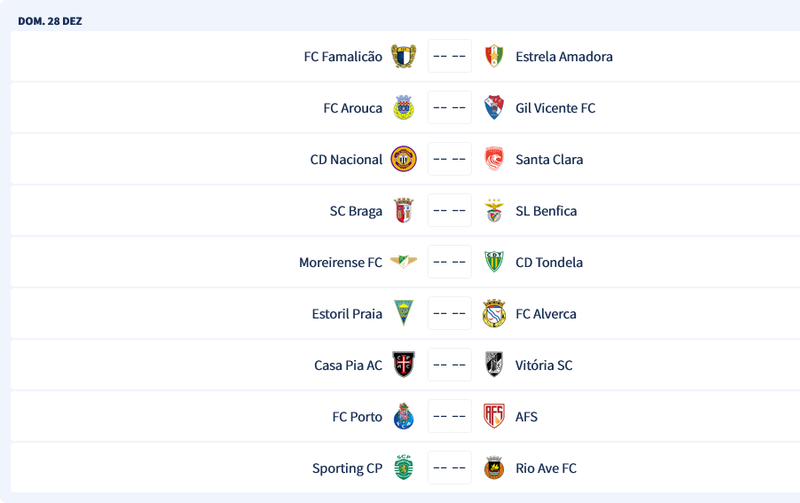Click the Moreirense FC crest
Viewport: 800px width, 503px height.
403,262
